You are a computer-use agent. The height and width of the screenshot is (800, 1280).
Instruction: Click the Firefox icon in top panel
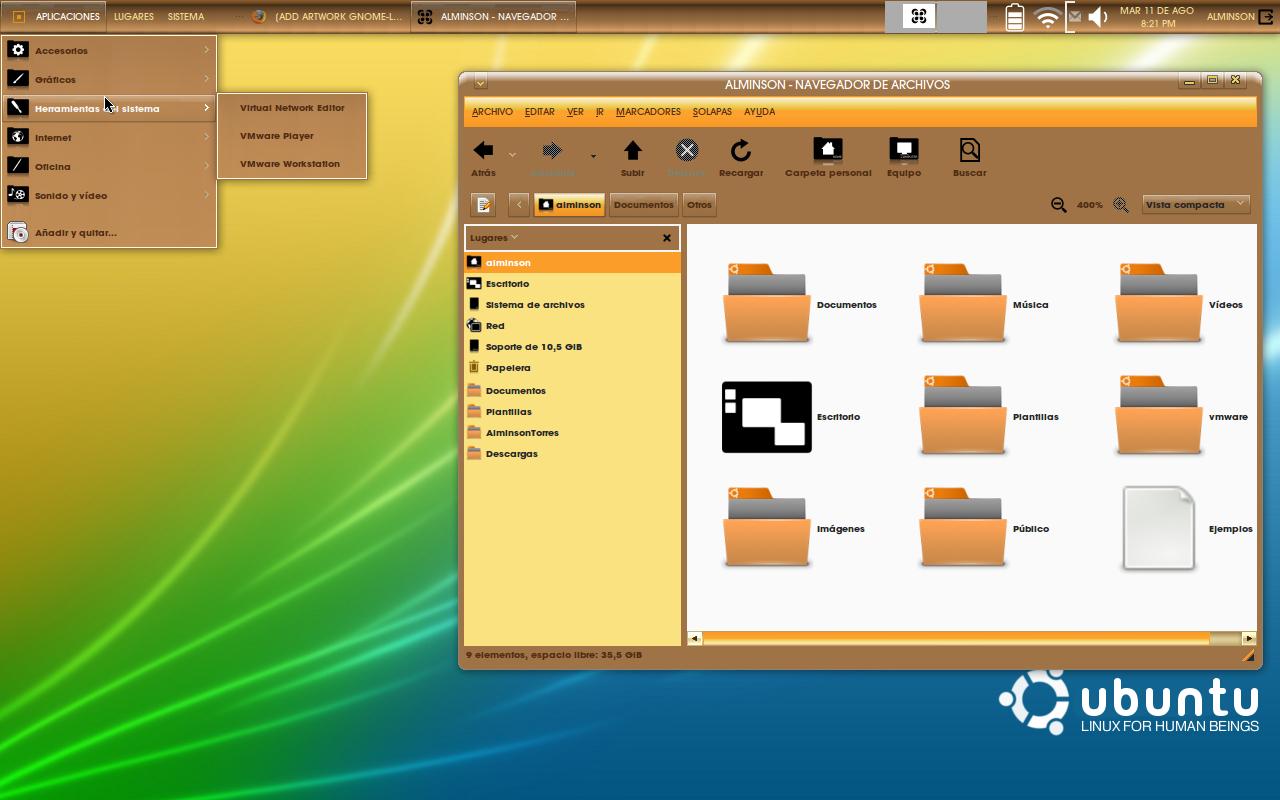[259, 16]
